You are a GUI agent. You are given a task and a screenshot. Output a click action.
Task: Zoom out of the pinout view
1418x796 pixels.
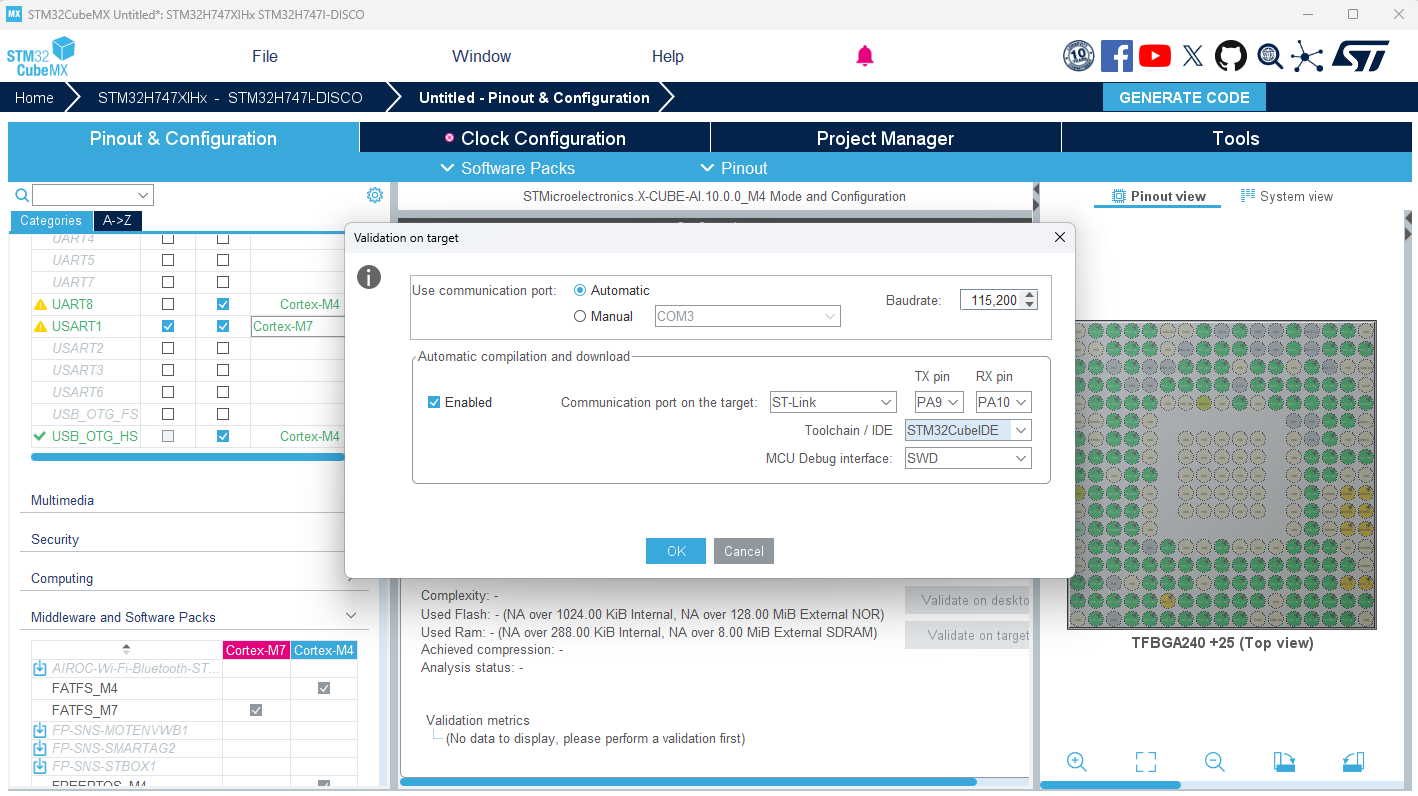1214,761
